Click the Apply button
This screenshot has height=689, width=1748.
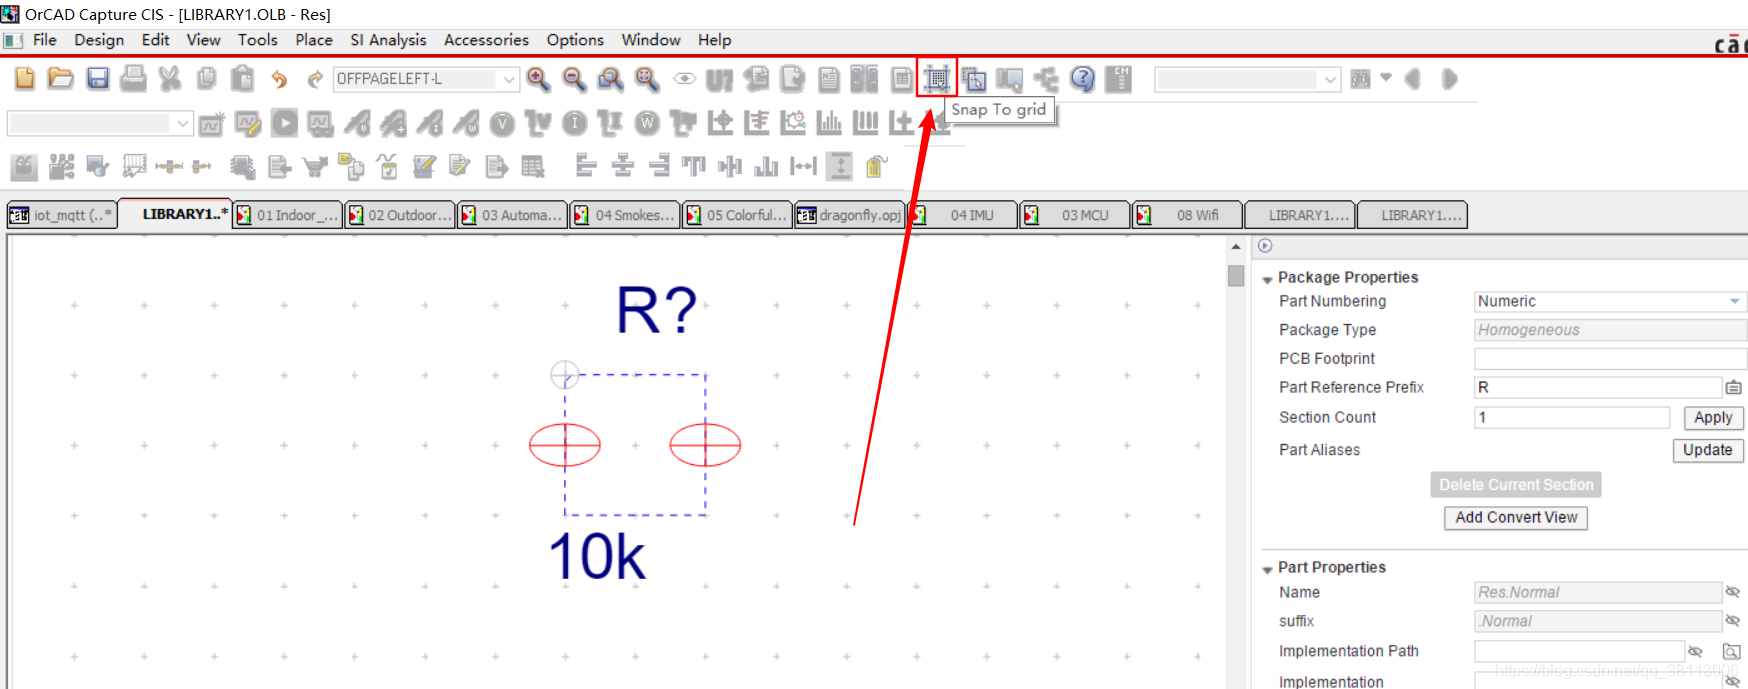click(1712, 418)
